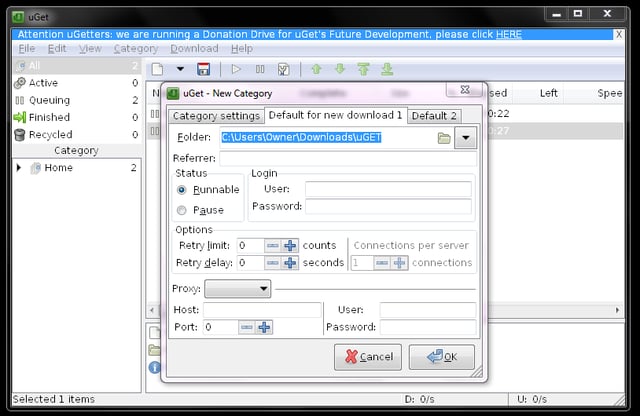This screenshot has width=640, height=416.
Task: Click the Retry delay number field
Action: click(x=251, y=263)
